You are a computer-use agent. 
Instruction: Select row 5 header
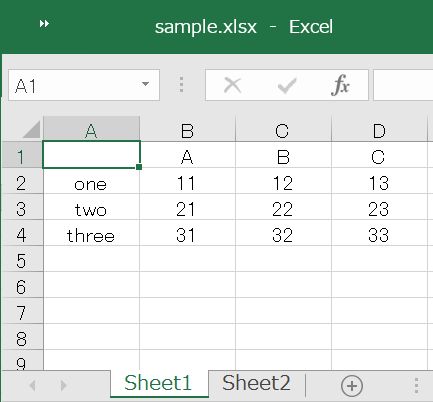[x=22, y=259]
